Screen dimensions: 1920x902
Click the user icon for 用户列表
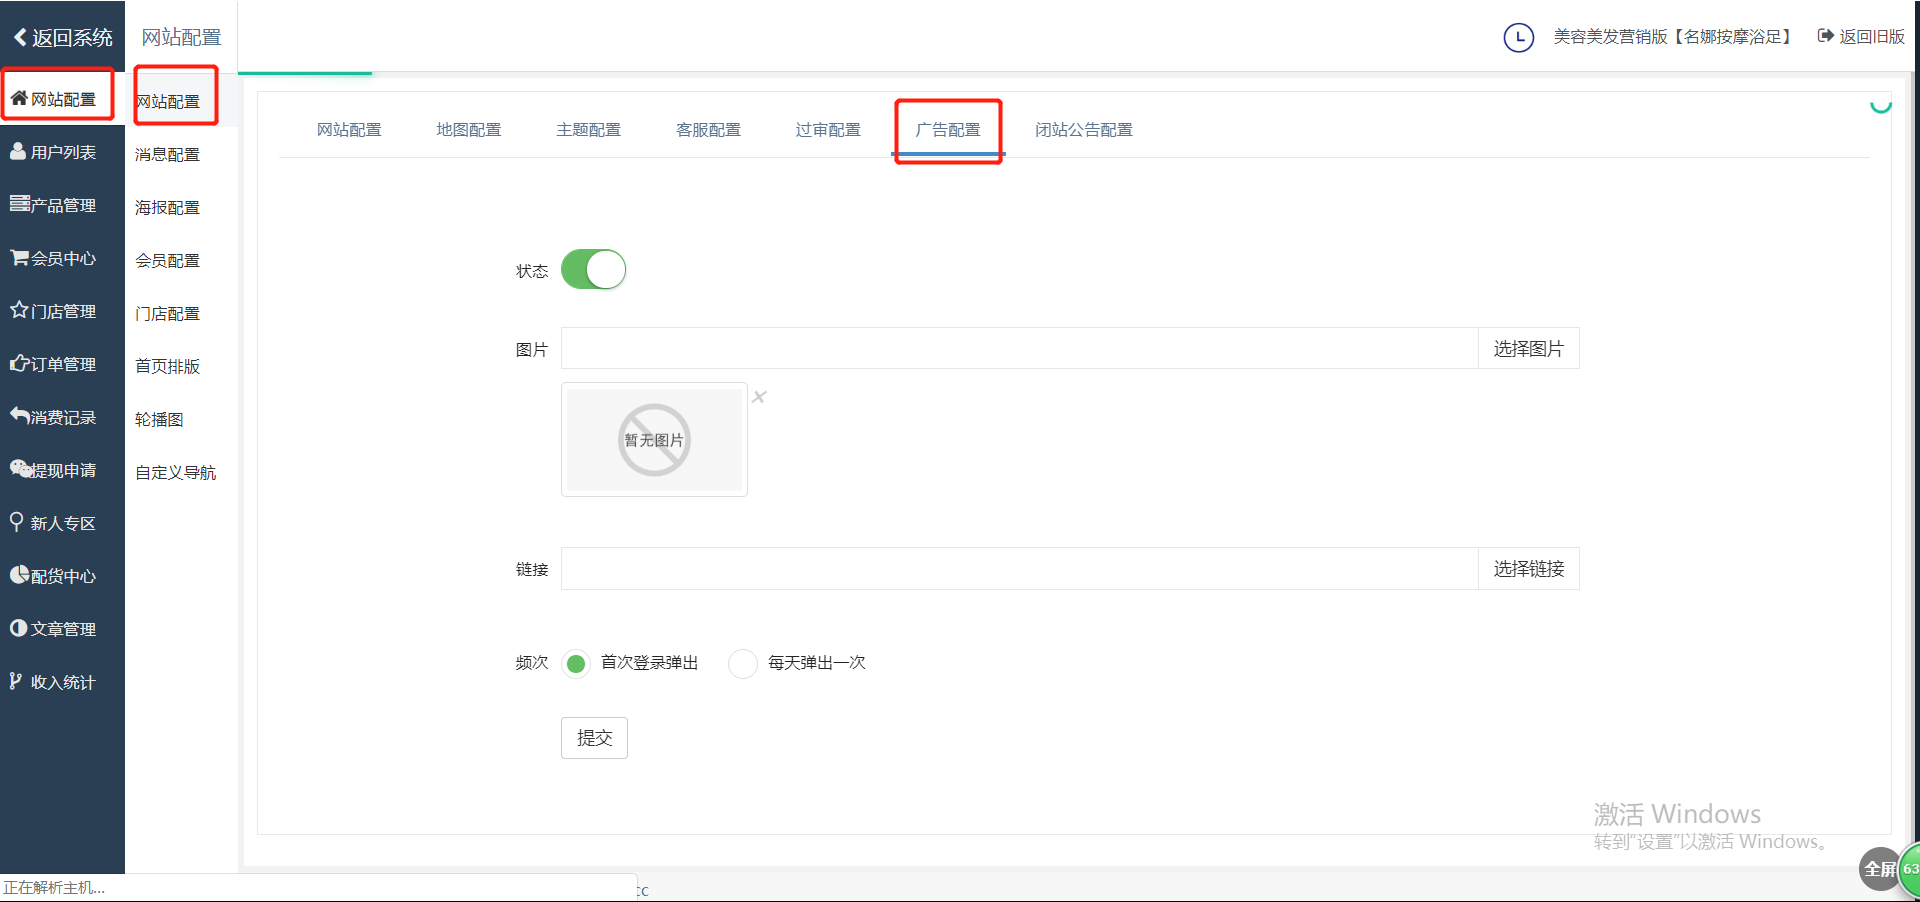coord(18,151)
